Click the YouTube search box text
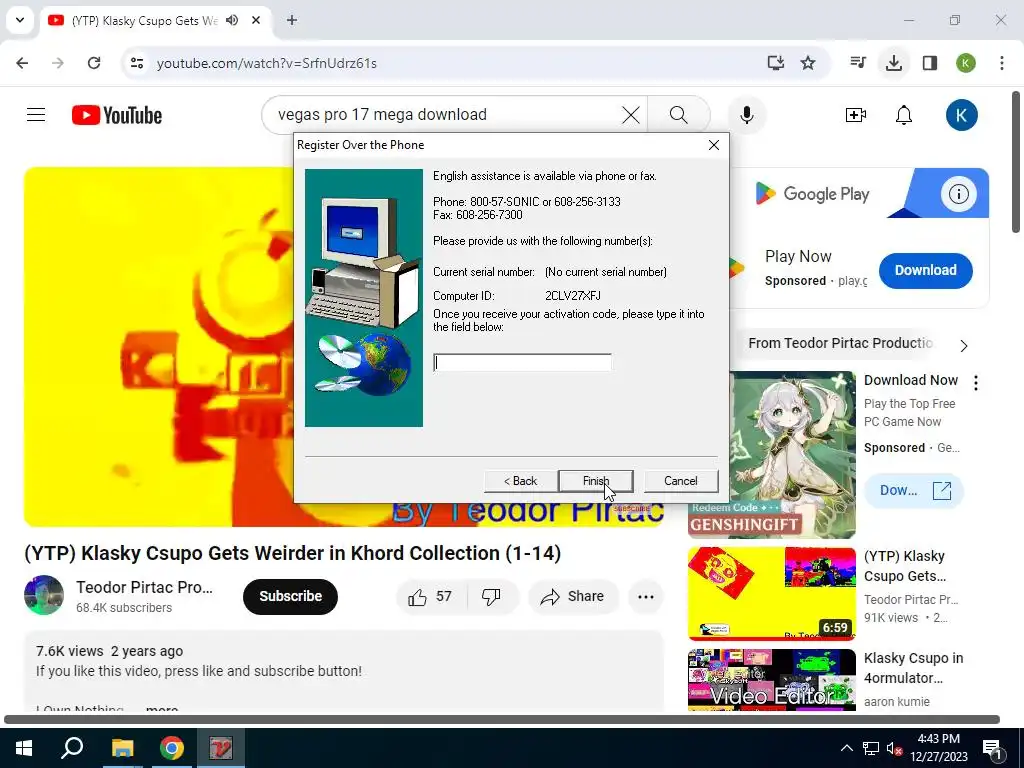This screenshot has height=768, width=1024. (x=382, y=114)
